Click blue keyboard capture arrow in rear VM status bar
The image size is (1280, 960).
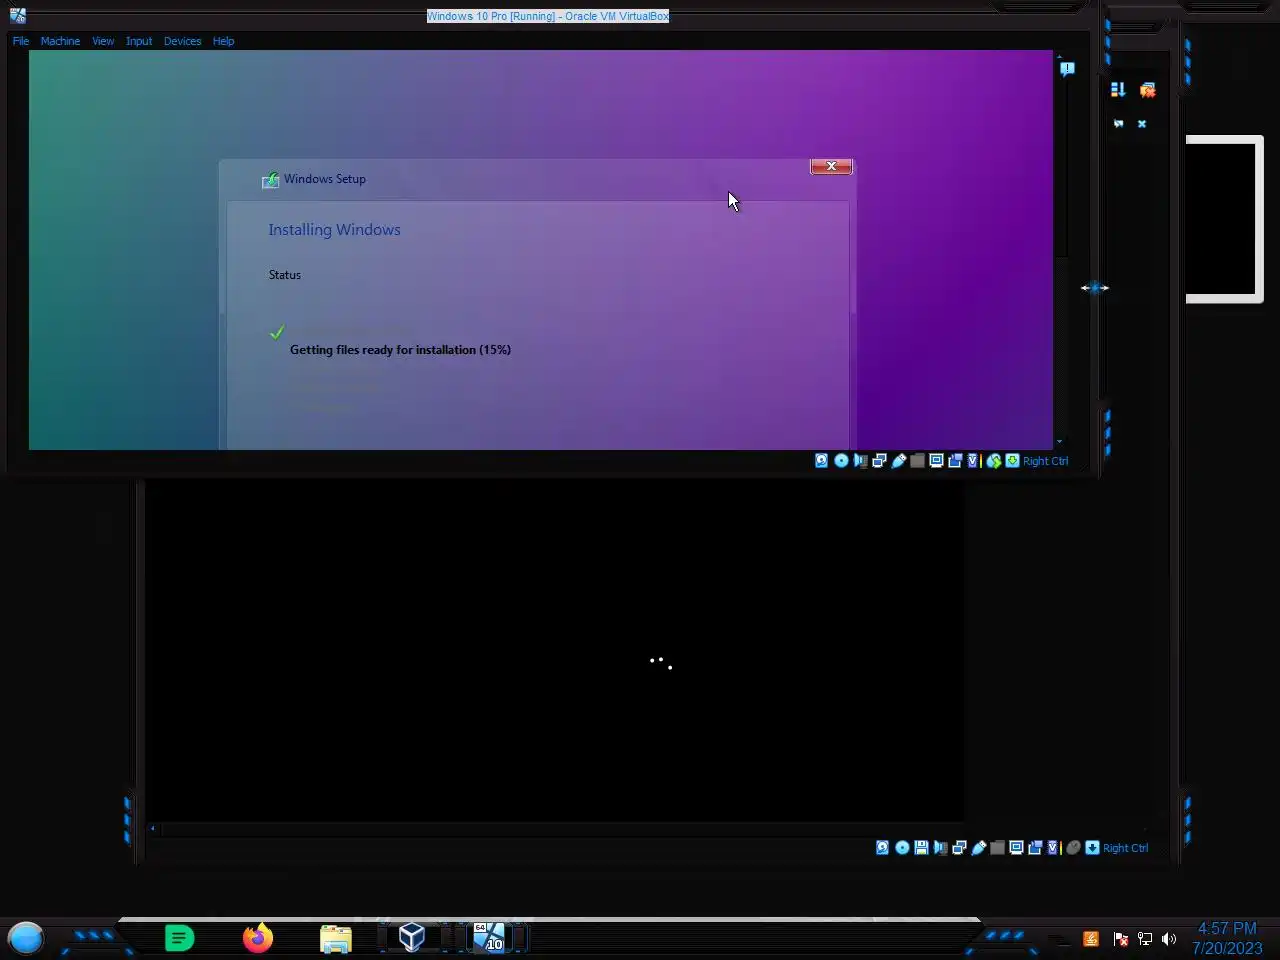(x=1092, y=848)
